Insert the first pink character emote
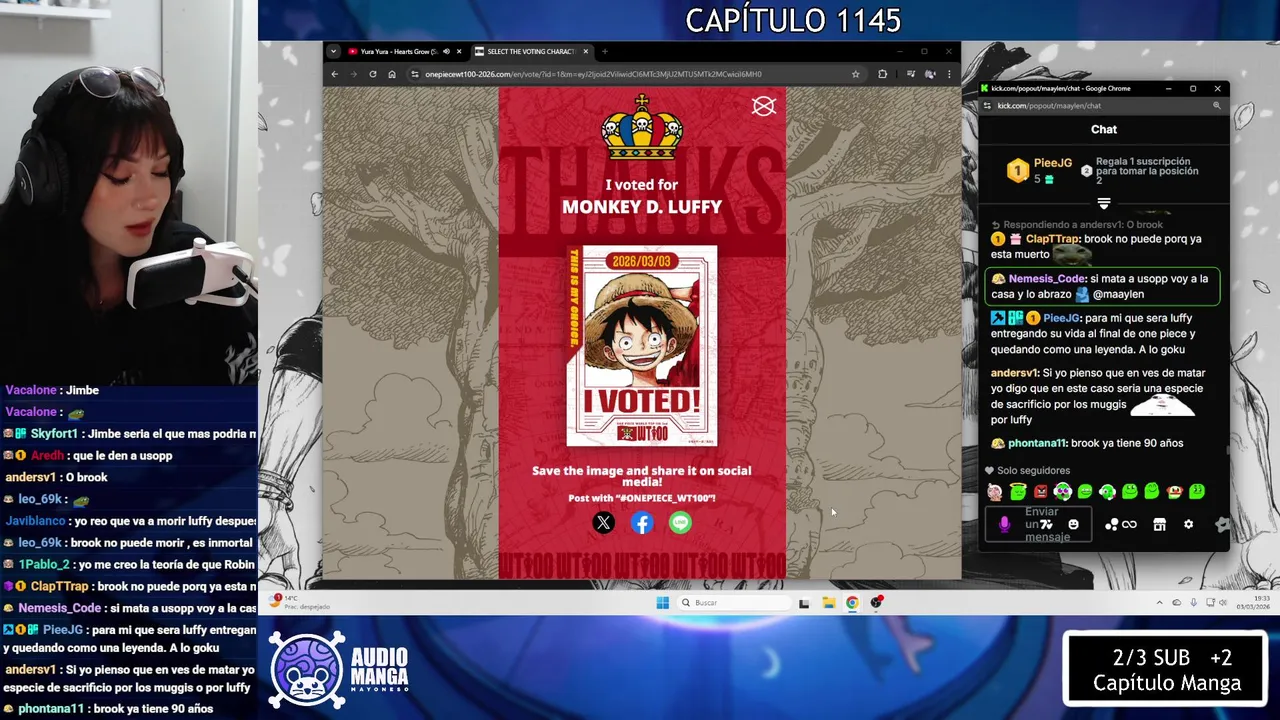This screenshot has height=720, width=1280. (x=995, y=491)
